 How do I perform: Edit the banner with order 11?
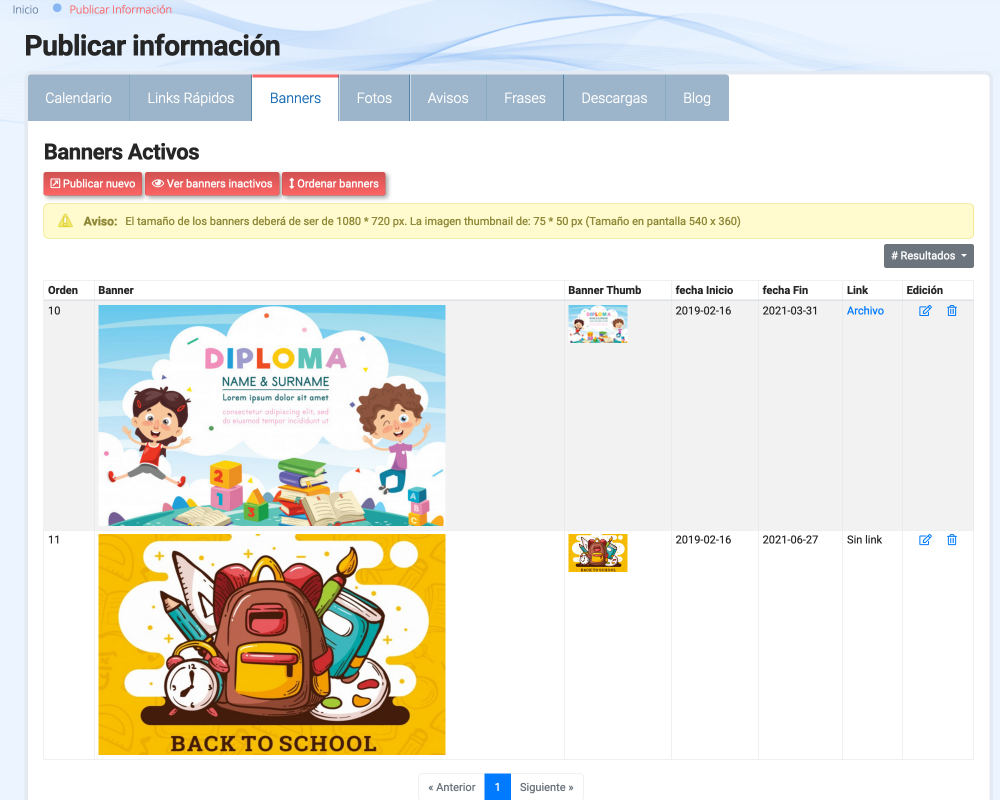(925, 540)
